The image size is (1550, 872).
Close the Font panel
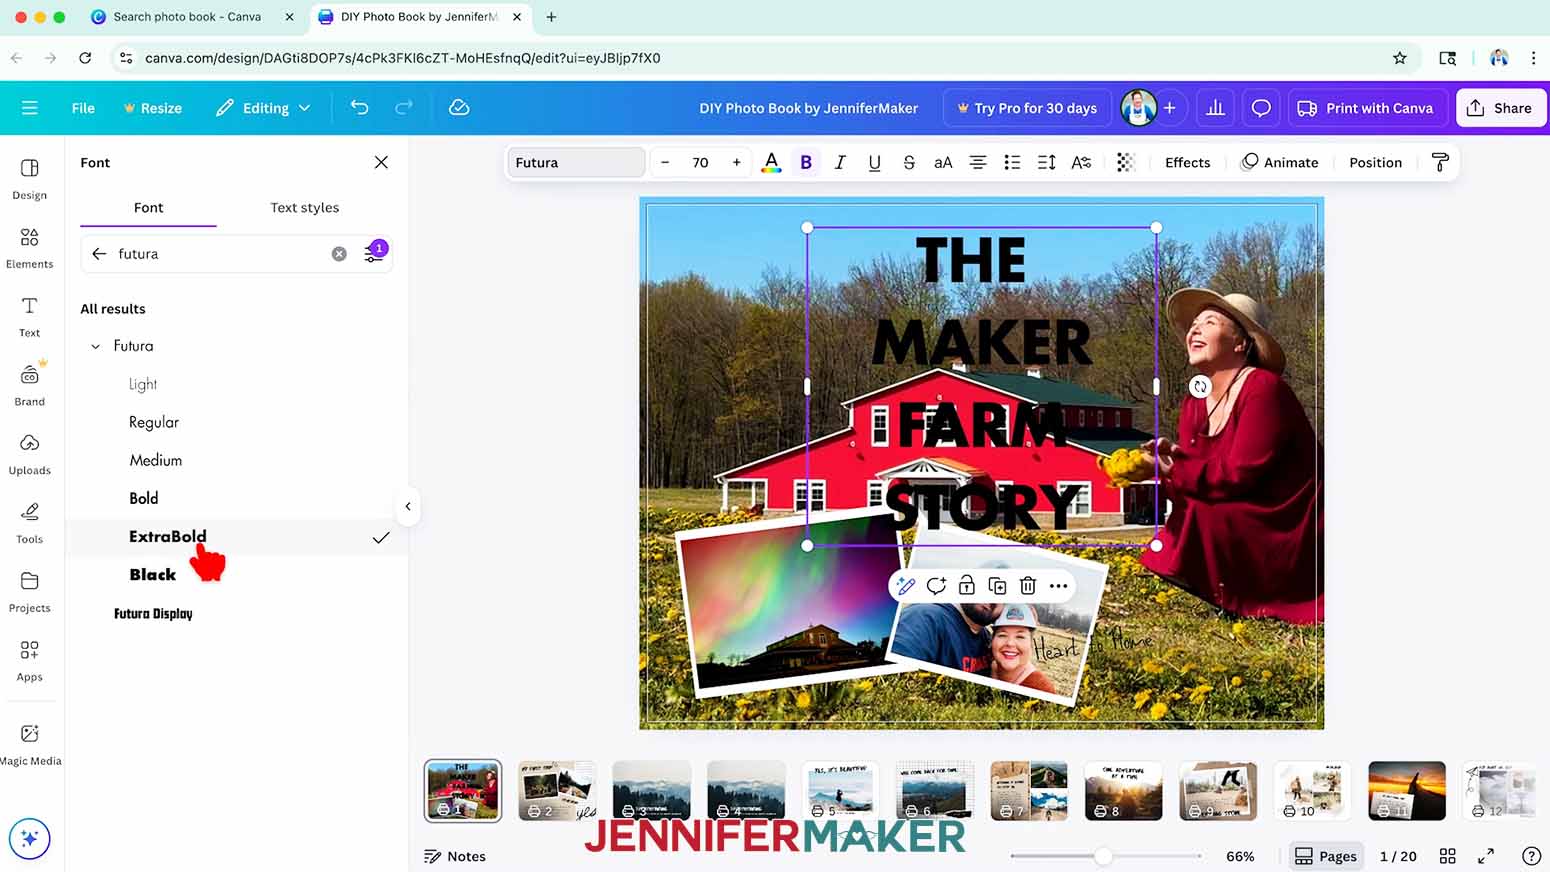click(381, 162)
